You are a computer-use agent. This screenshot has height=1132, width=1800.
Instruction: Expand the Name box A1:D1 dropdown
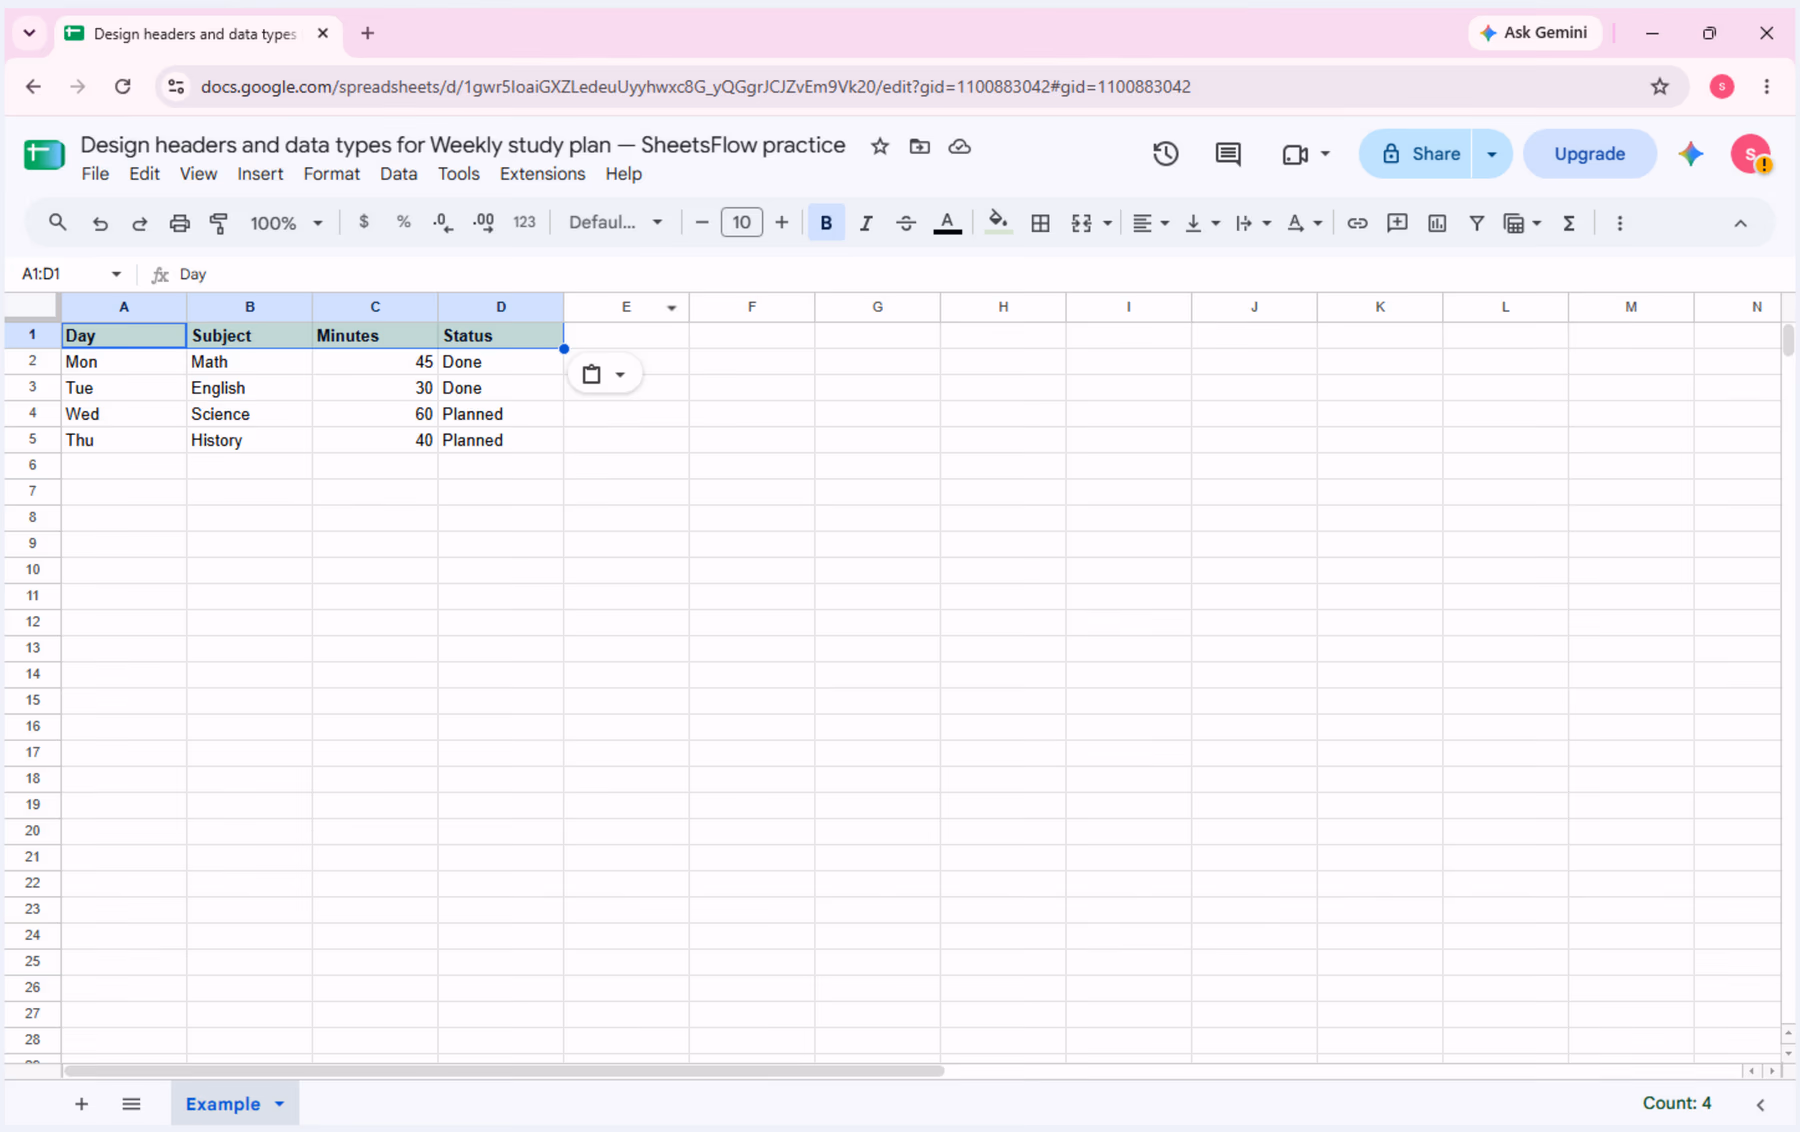tap(116, 274)
